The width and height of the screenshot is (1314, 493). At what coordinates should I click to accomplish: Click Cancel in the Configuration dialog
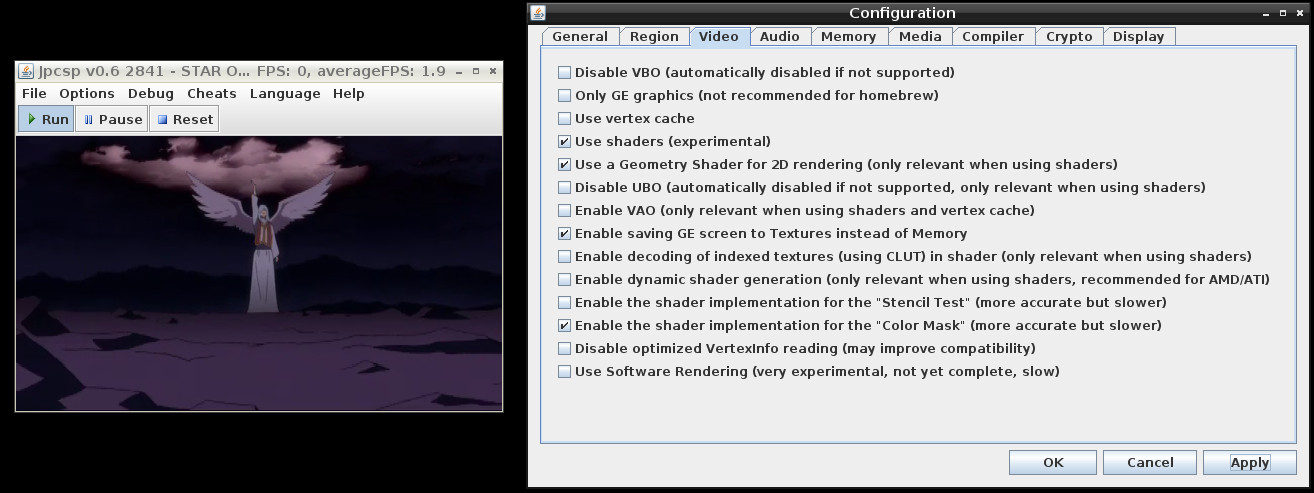click(1150, 462)
